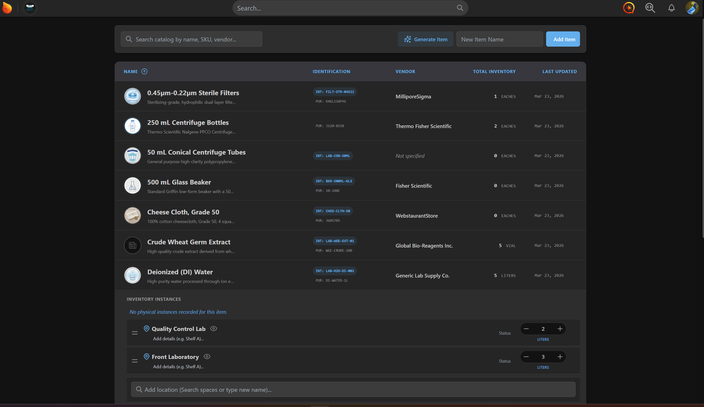Click the location pin for Quality Control Lab
Screen dimensions: 704x407
[146, 329]
